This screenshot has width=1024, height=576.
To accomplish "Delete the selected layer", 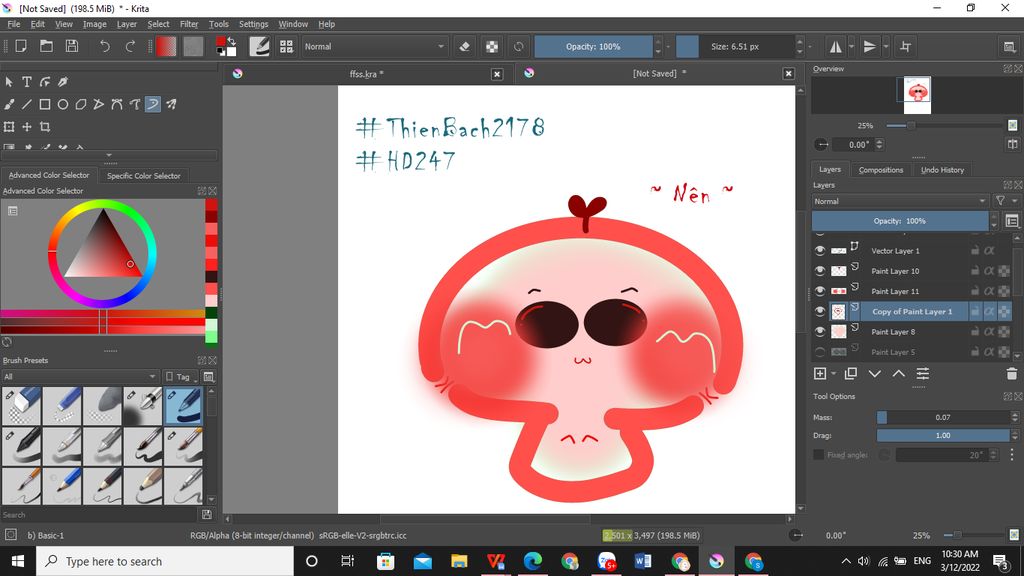I will [1012, 374].
